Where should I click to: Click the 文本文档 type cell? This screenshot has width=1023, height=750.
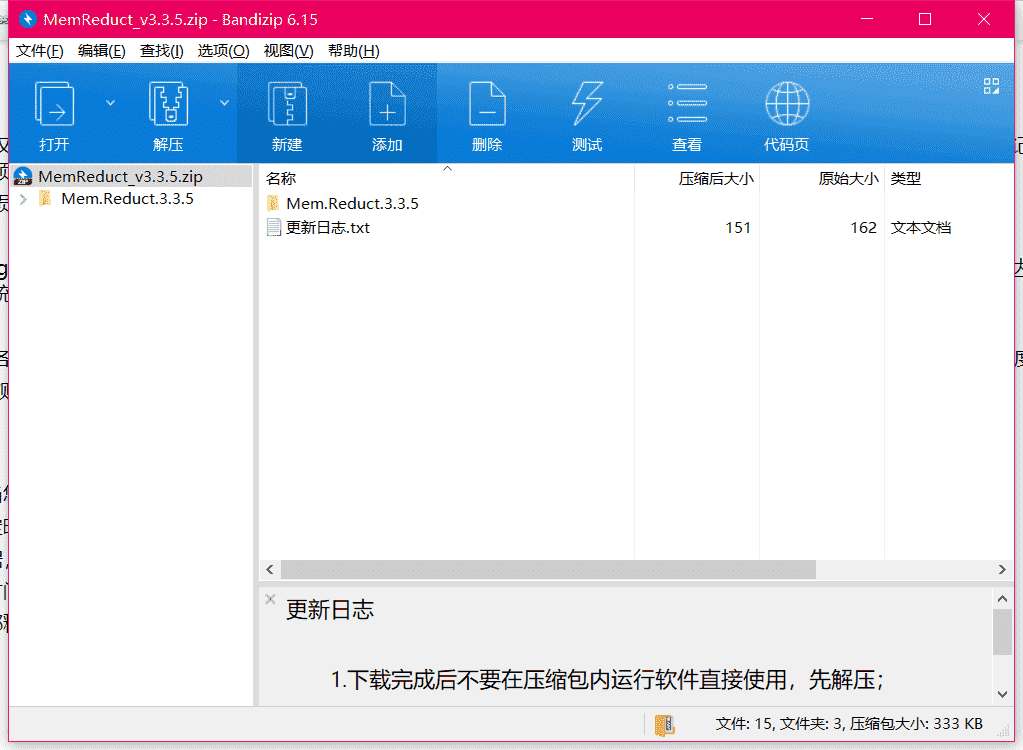pos(921,228)
